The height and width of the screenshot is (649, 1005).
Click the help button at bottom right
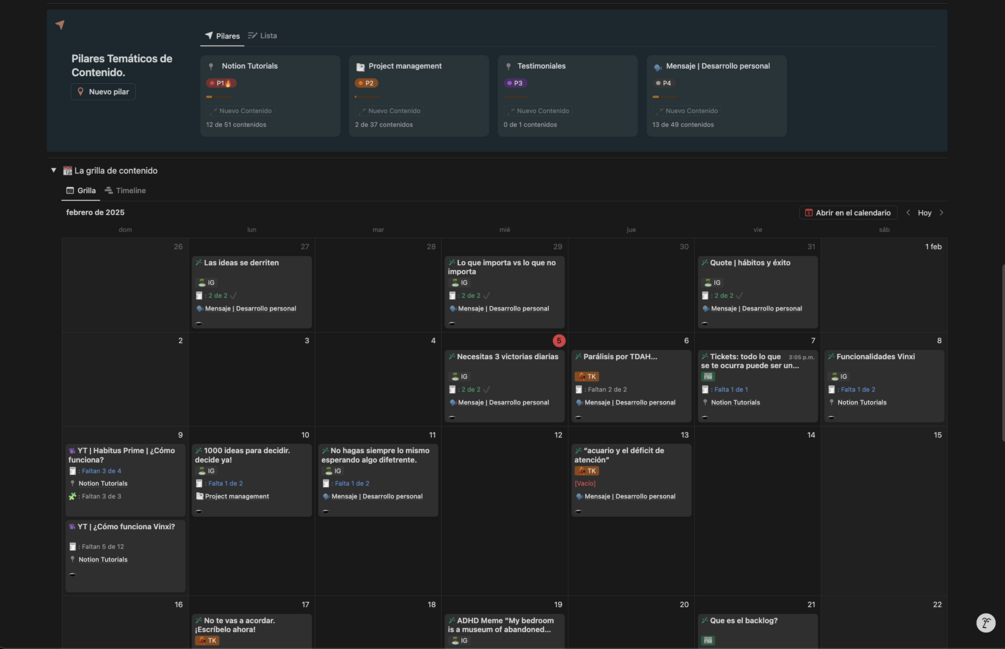(986, 623)
